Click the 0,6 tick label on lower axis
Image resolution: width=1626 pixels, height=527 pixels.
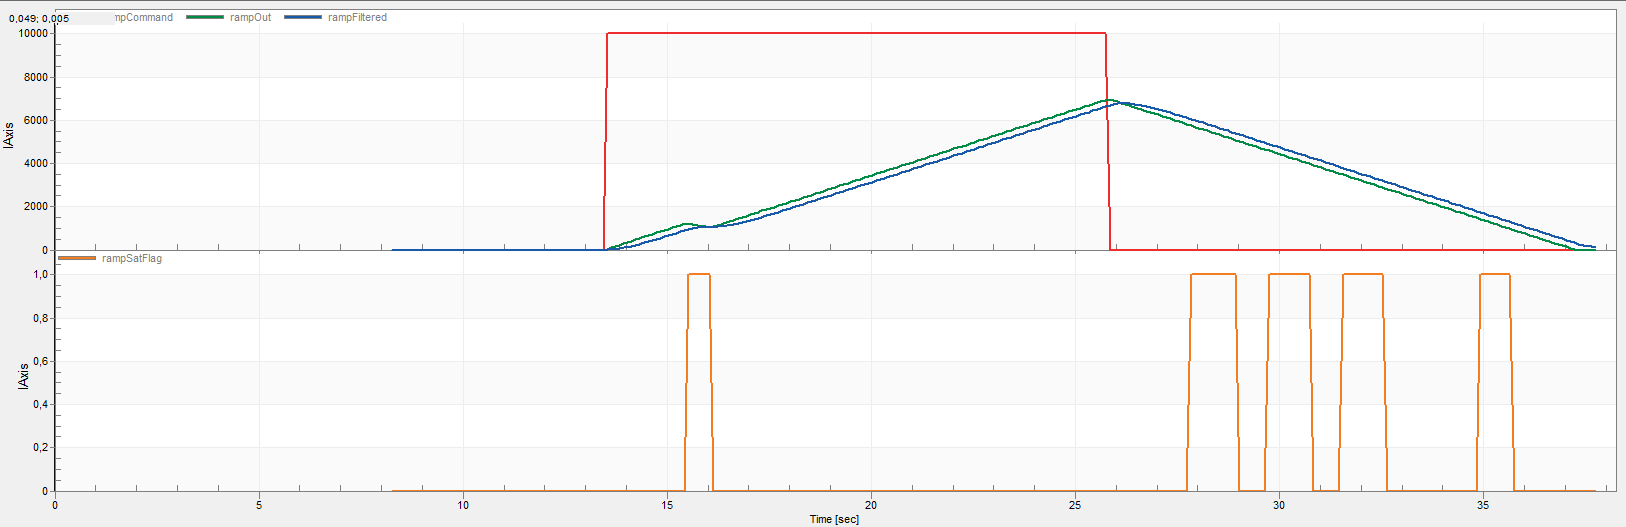(41, 361)
